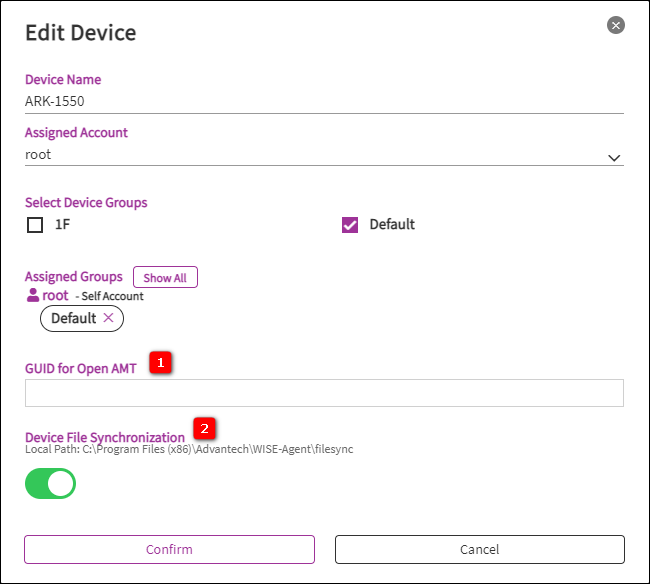Confirm the device edits
The height and width of the screenshot is (584, 650).
pyautogui.click(x=169, y=549)
